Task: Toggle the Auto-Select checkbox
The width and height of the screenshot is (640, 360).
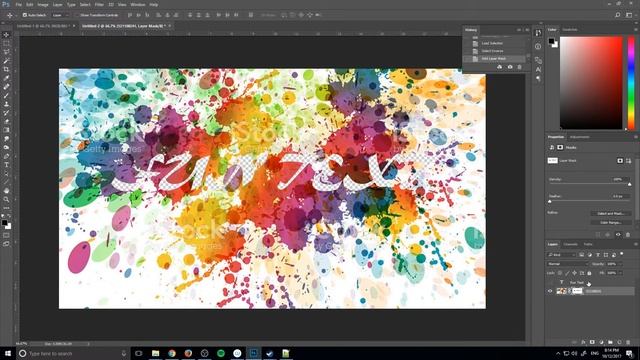Action: [x=24, y=15]
